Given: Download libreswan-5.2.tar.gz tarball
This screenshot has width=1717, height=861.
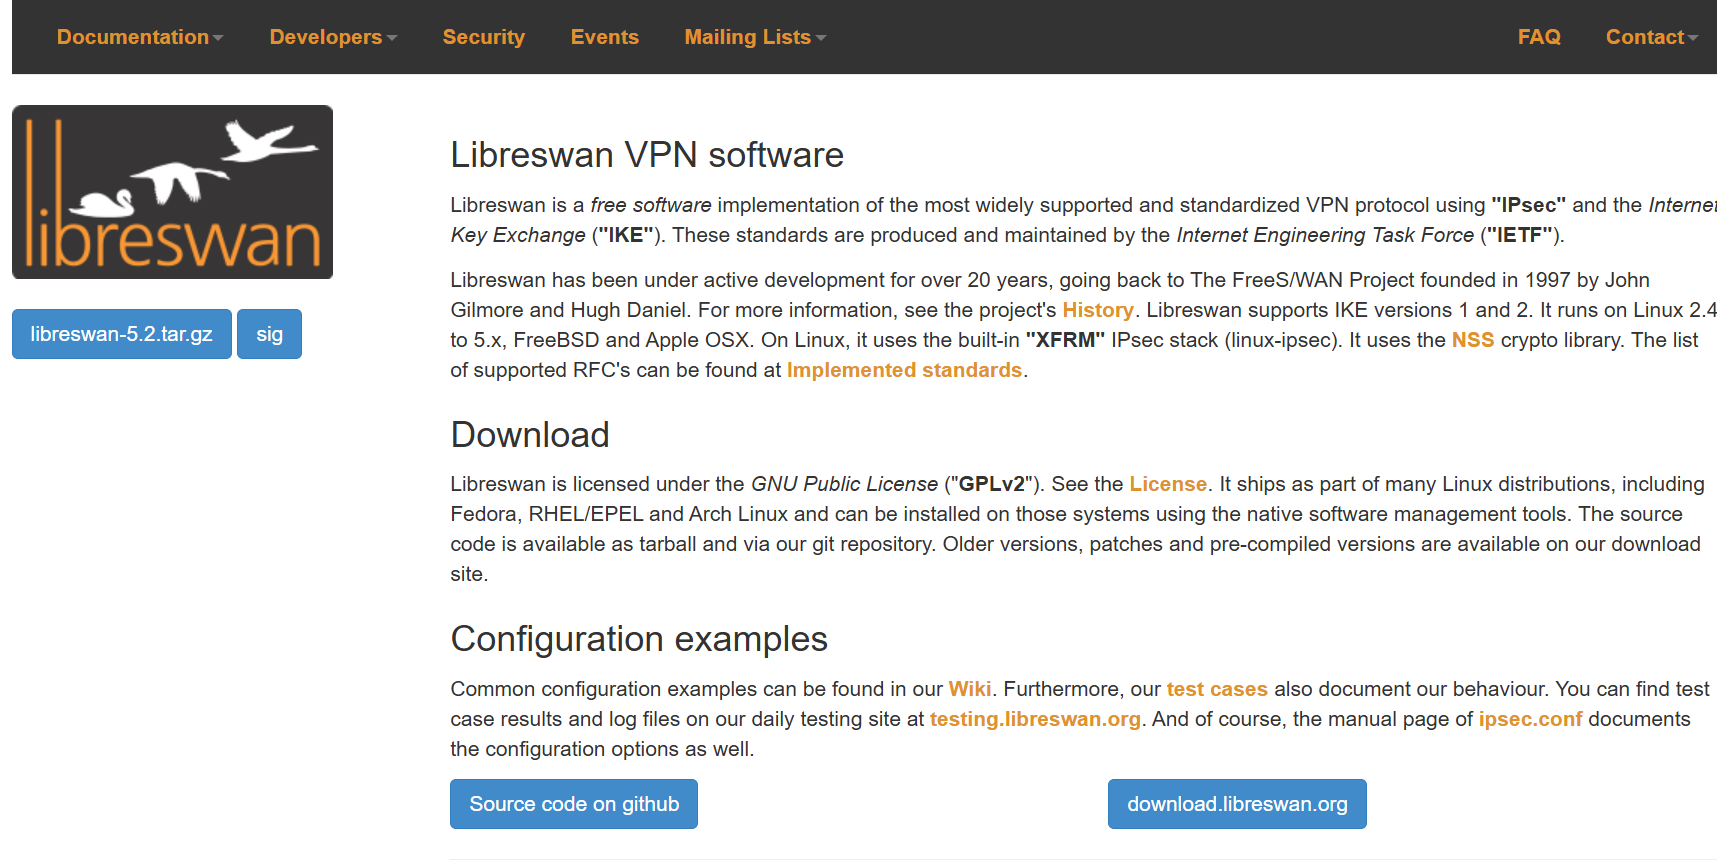Looking at the screenshot, I should pos(122,334).
